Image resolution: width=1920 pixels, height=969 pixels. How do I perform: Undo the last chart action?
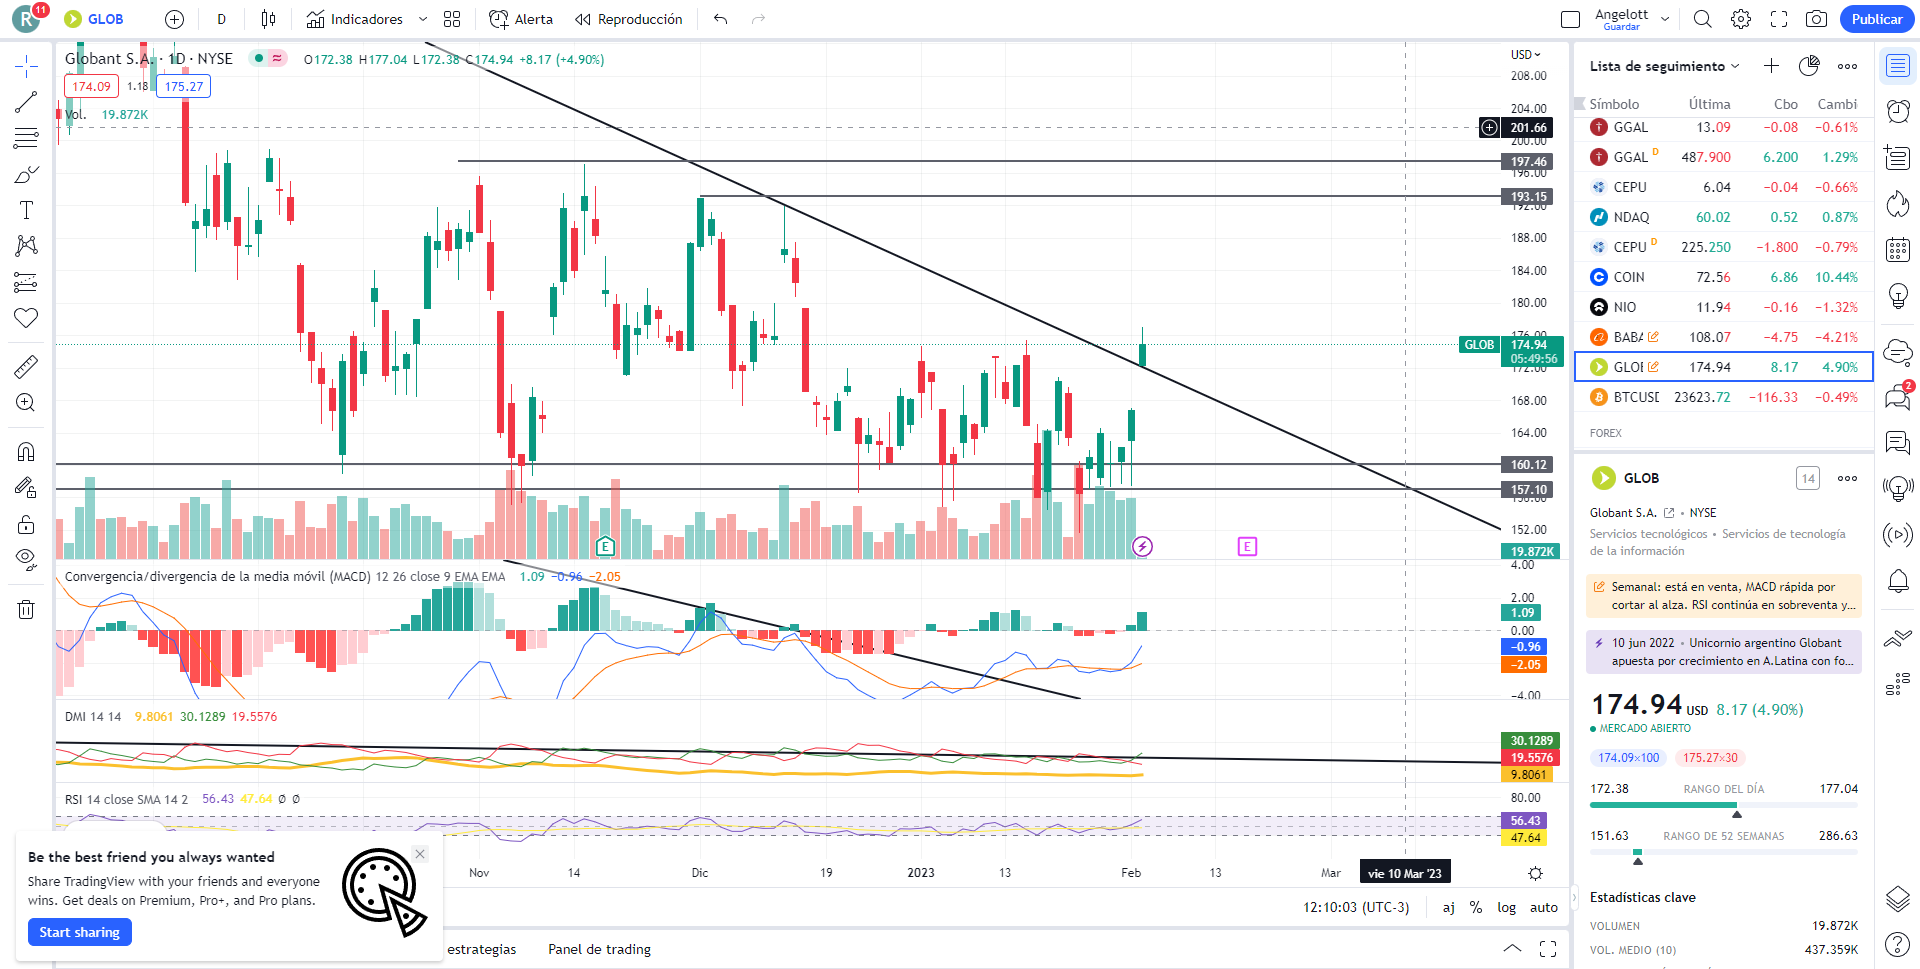[x=721, y=19]
